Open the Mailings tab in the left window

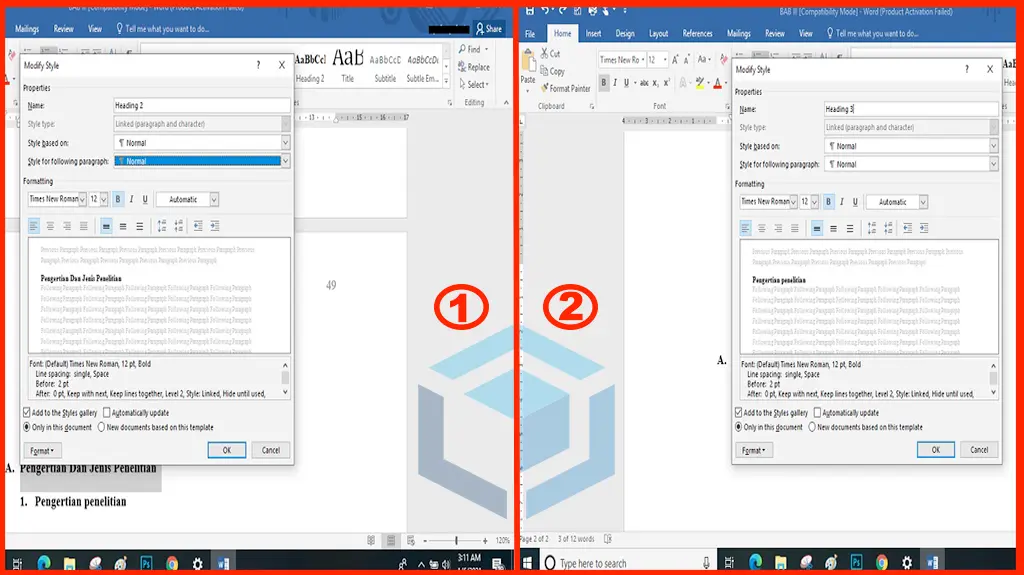click(x=27, y=29)
